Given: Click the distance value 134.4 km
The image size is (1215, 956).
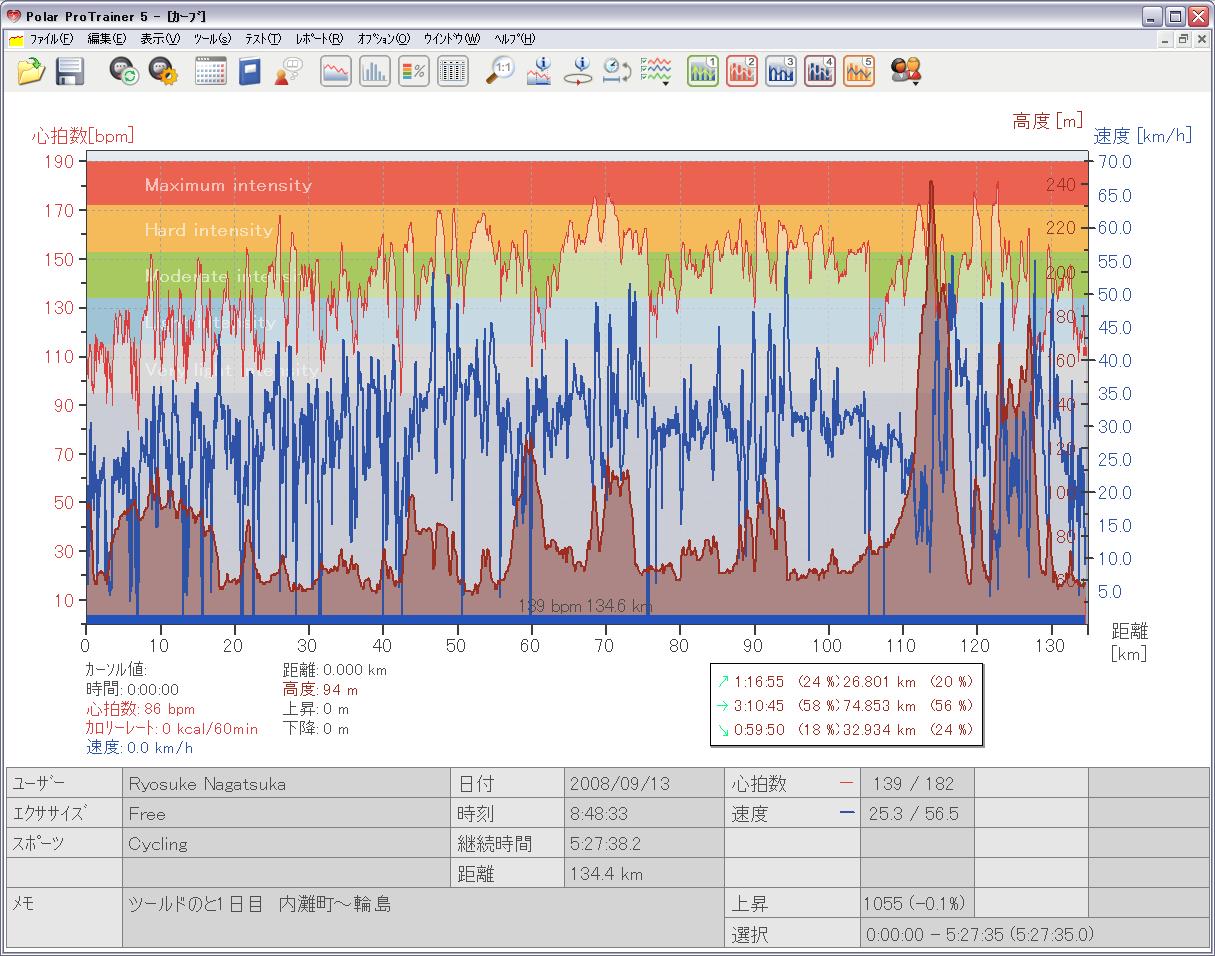Looking at the screenshot, I should pyautogui.click(x=645, y=873).
